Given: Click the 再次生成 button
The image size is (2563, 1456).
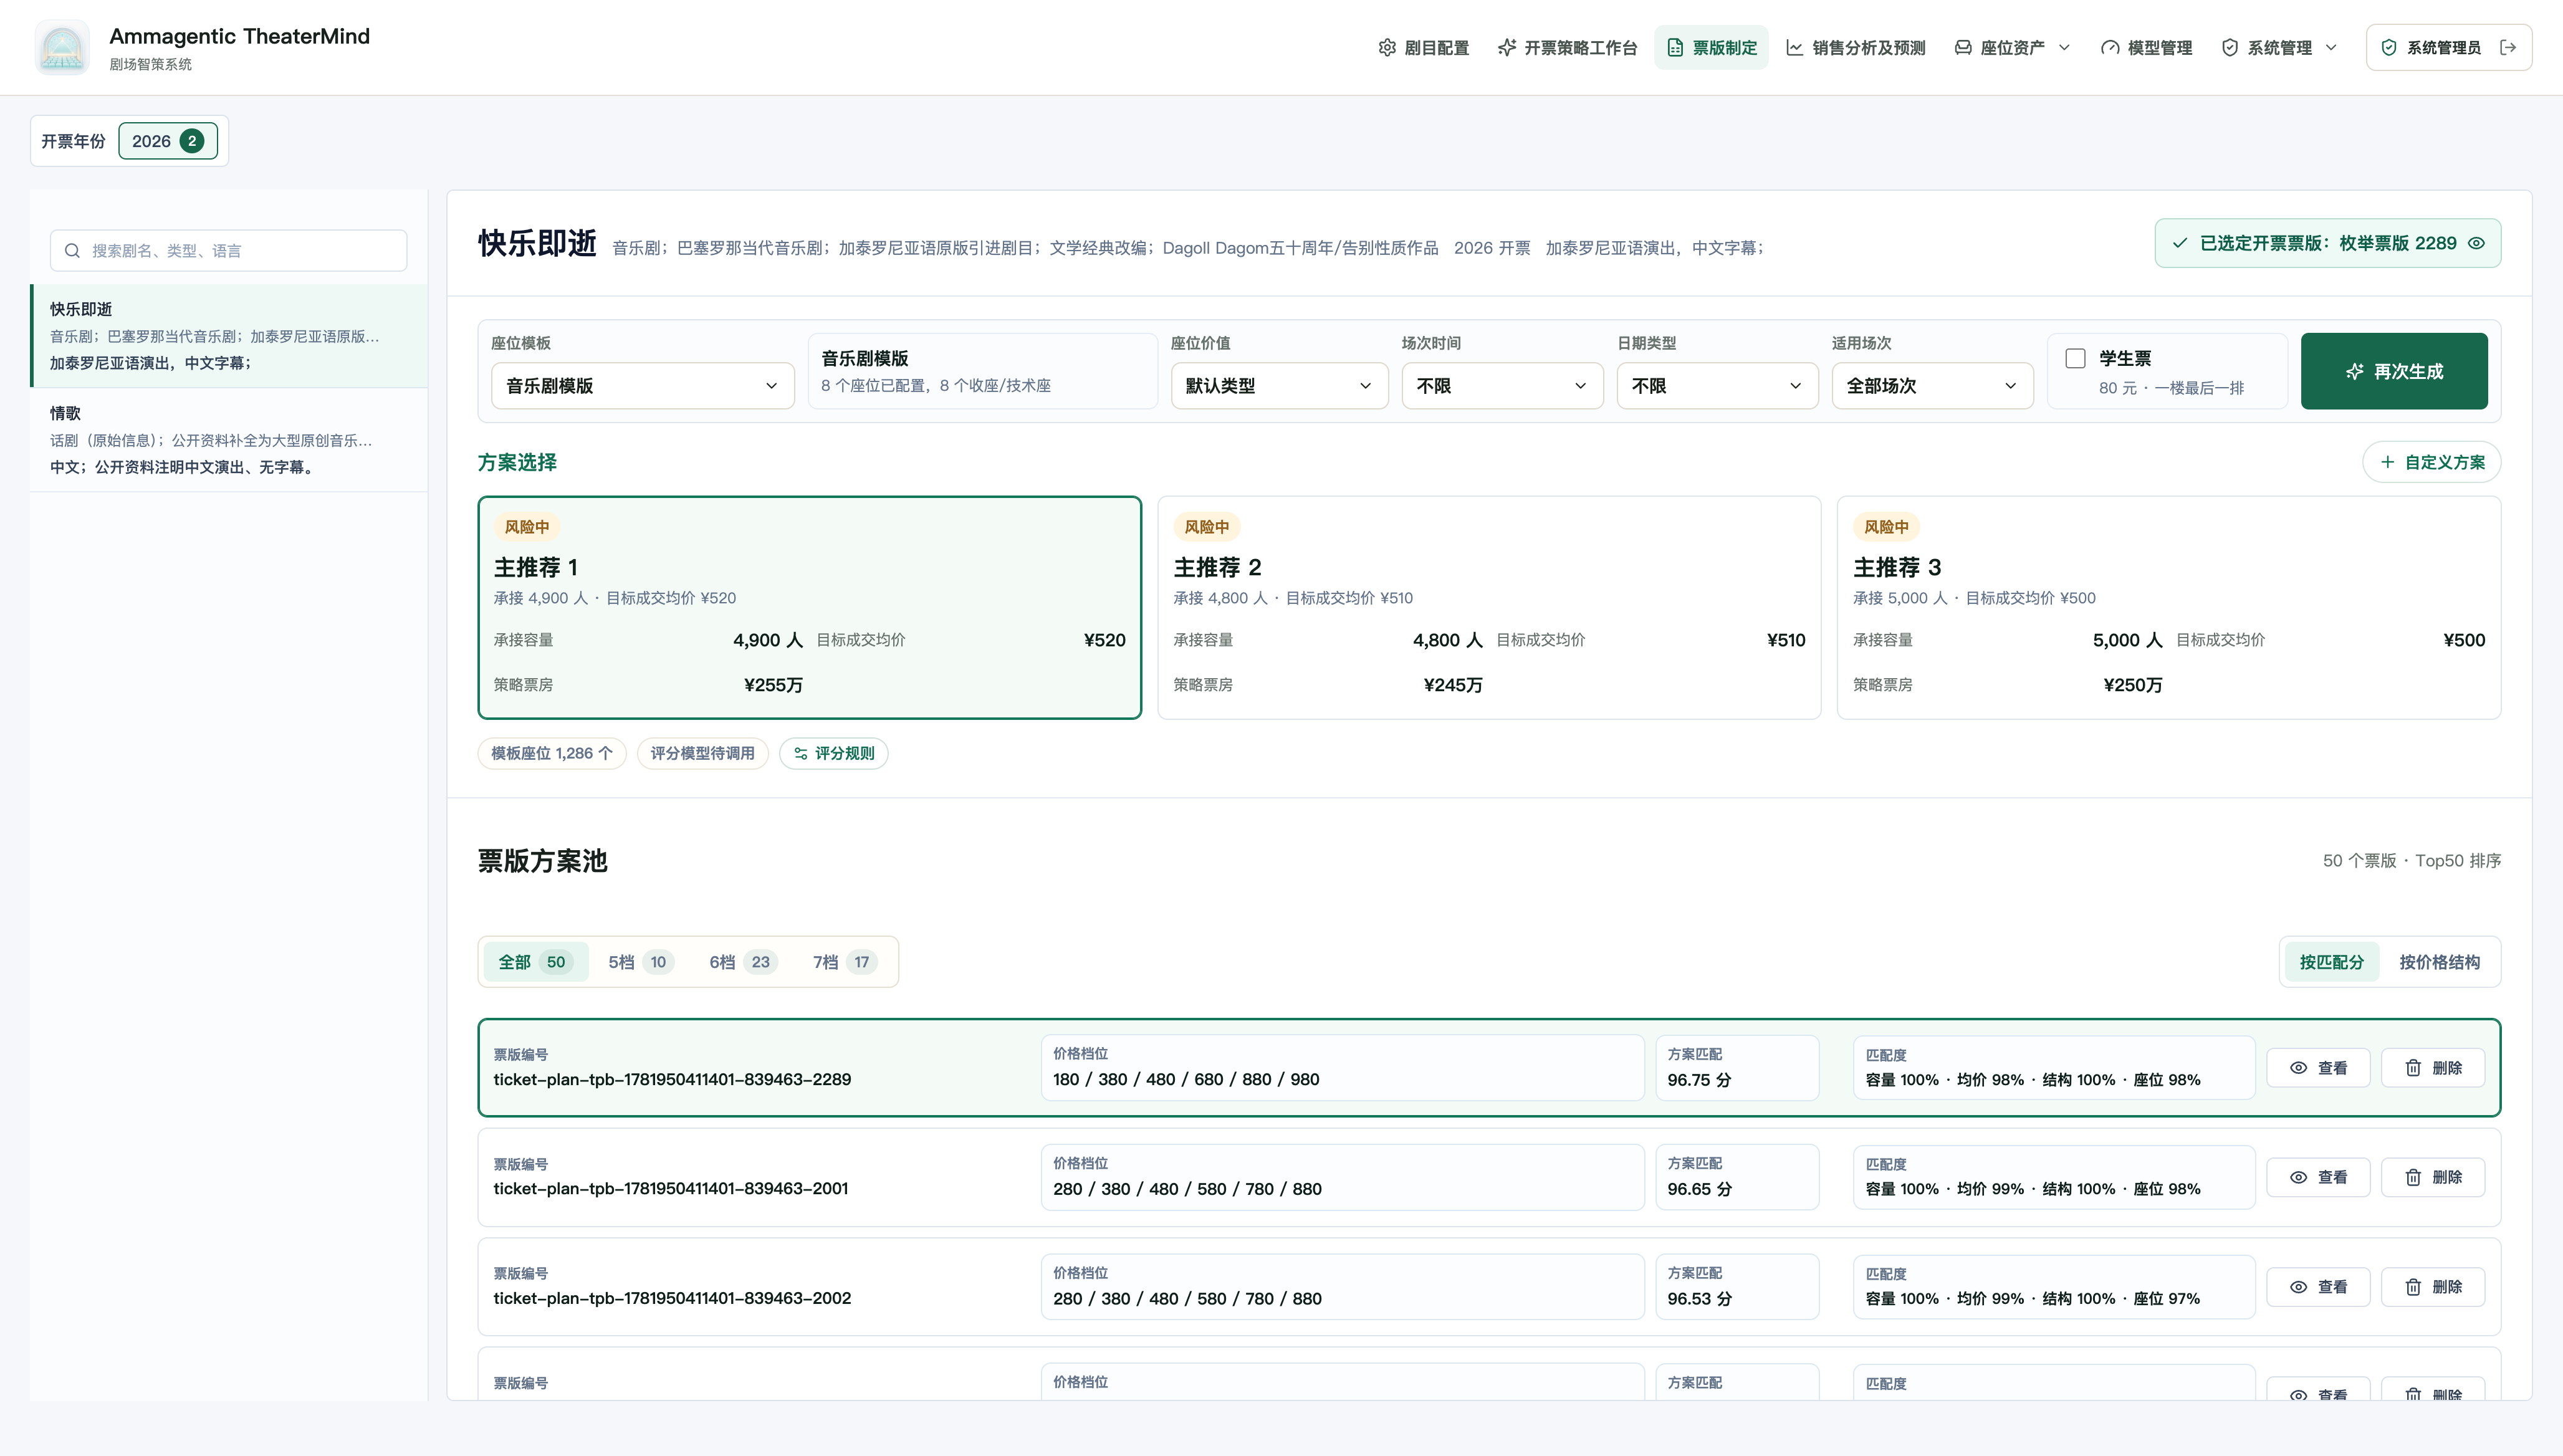Looking at the screenshot, I should 2394,372.
